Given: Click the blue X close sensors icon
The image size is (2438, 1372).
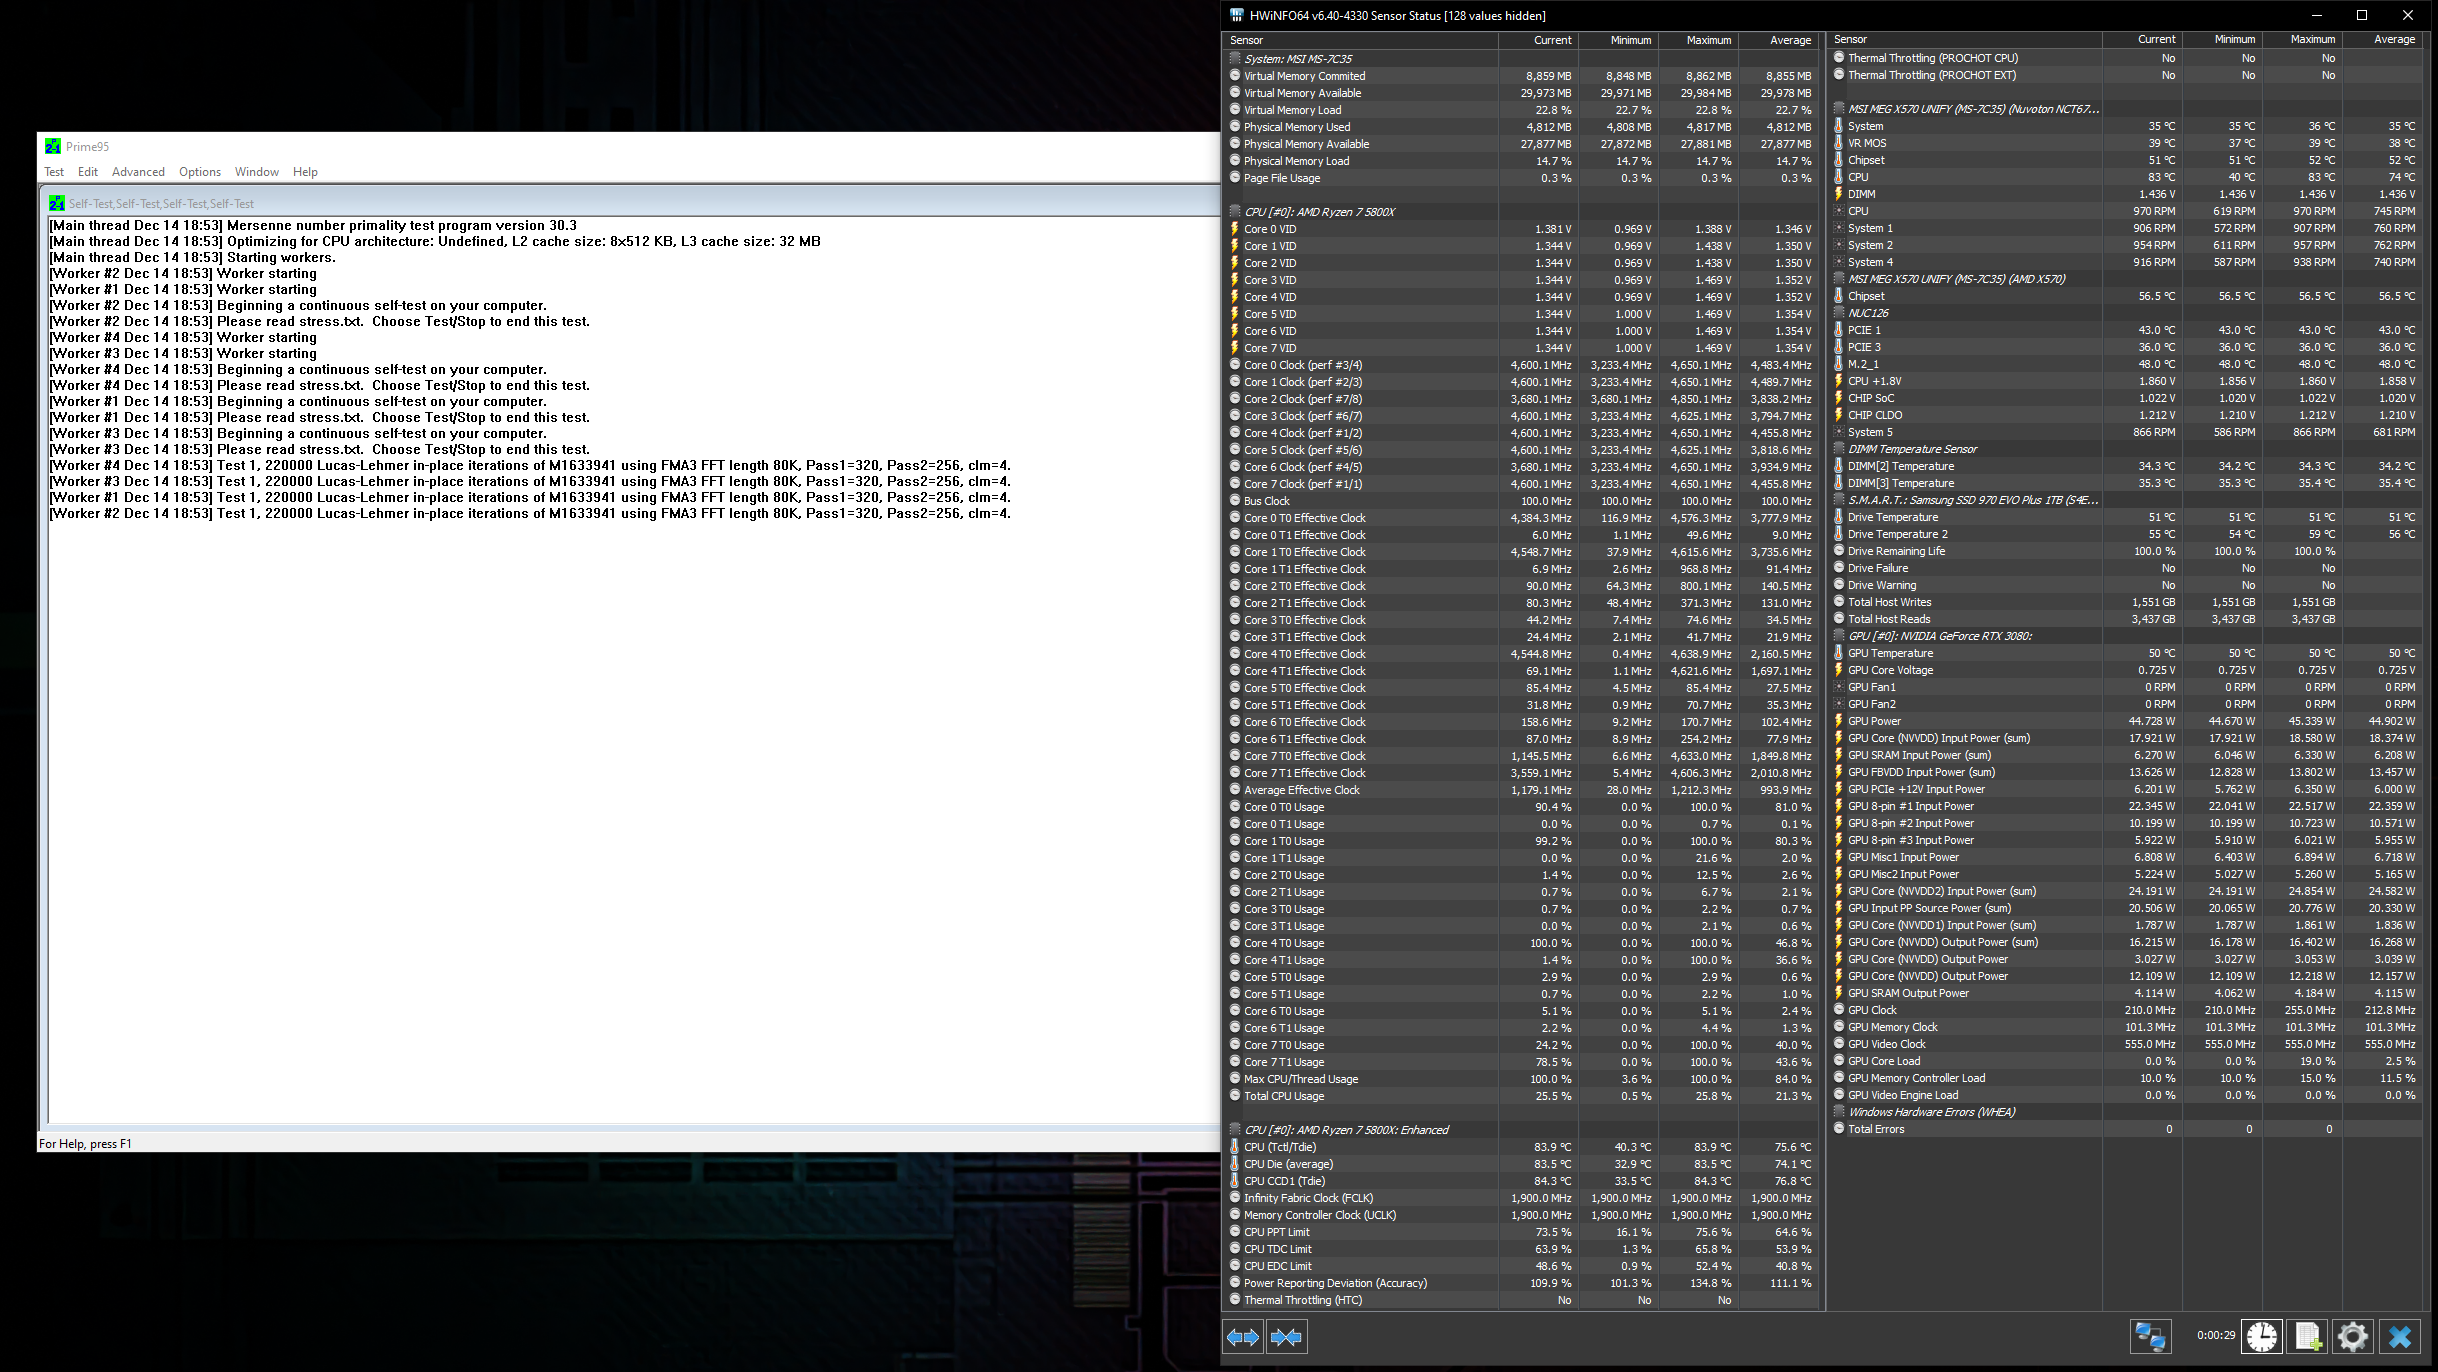Looking at the screenshot, I should click(2400, 1336).
